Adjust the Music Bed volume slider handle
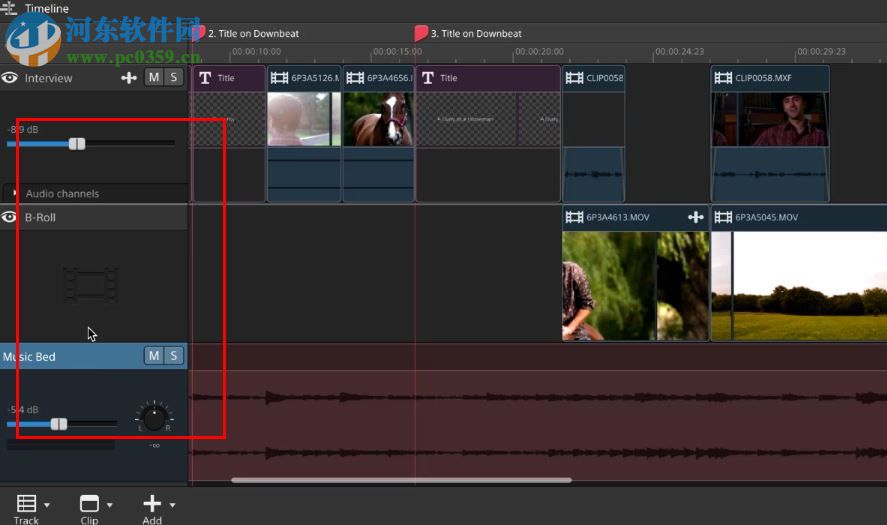This screenshot has width=887, height=525. pos(59,424)
